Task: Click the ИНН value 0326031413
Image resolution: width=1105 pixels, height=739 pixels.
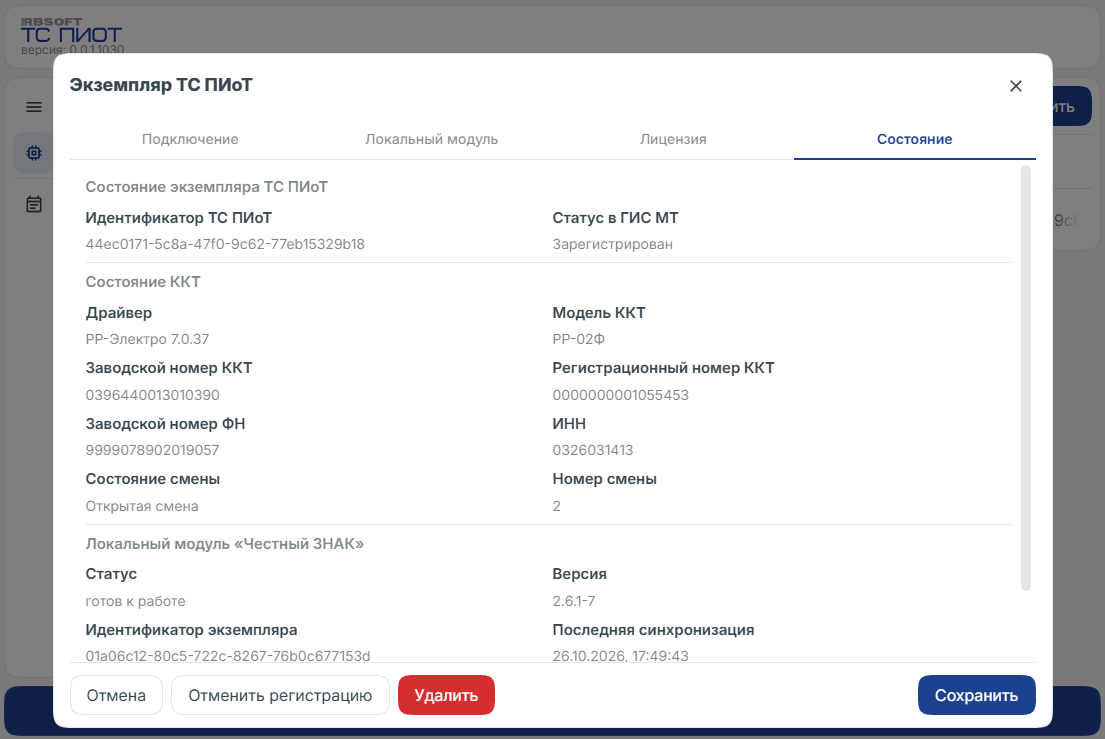Action: (x=593, y=450)
